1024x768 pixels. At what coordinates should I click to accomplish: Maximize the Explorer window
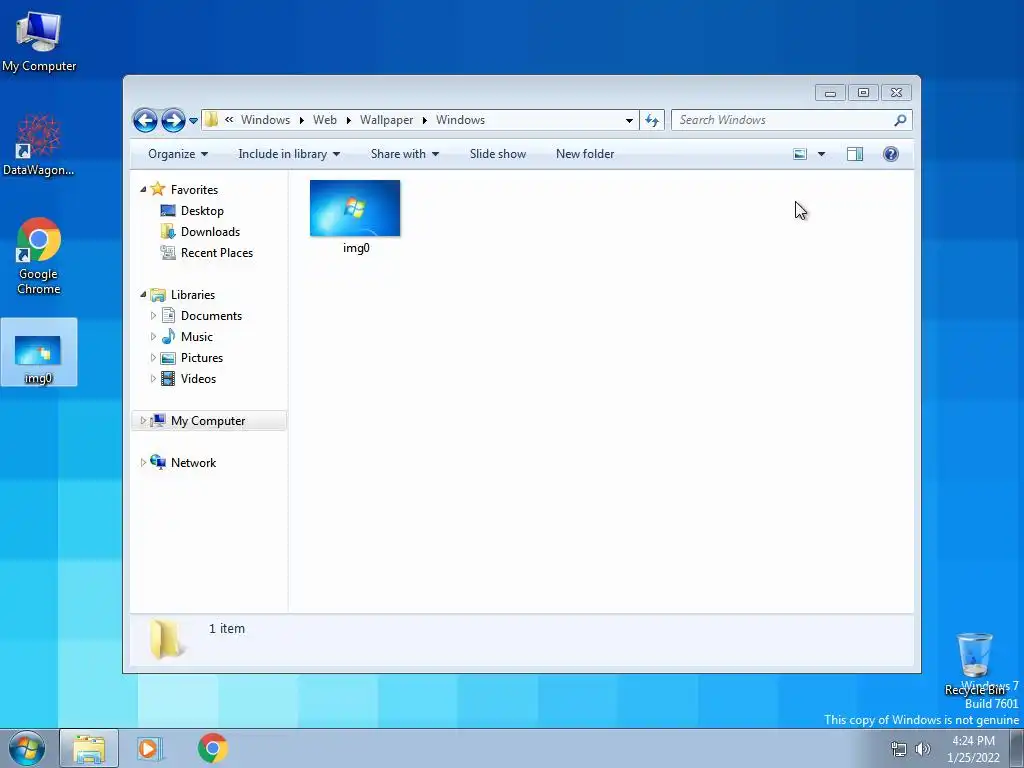[863, 93]
